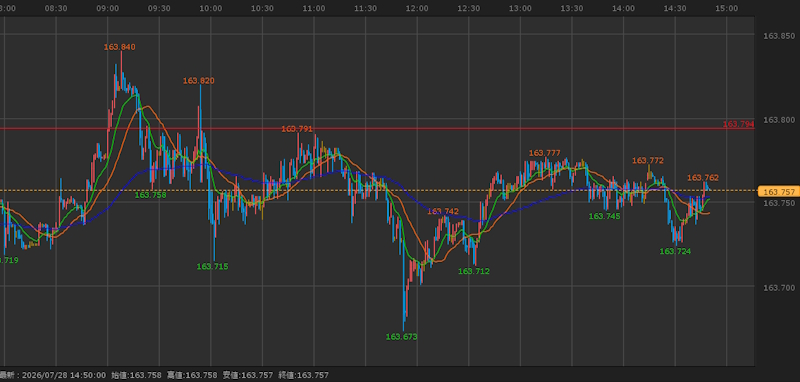Click the 163.742 mid-chart price label
The height and width of the screenshot is (382, 800).
point(443,211)
